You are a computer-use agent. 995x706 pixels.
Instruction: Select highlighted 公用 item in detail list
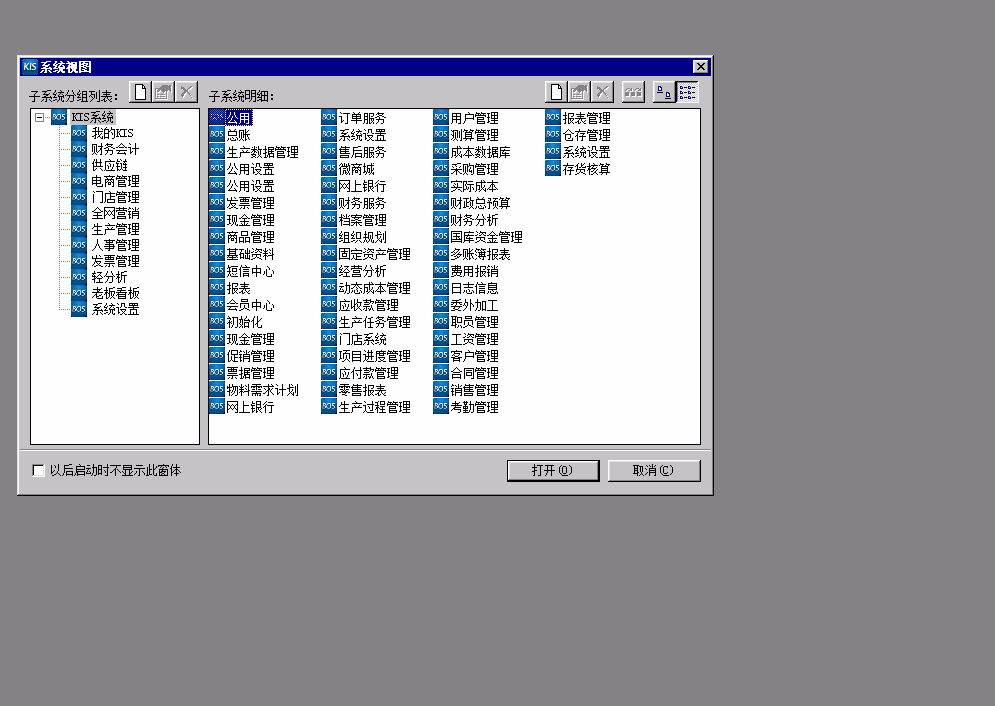[x=239, y=117]
